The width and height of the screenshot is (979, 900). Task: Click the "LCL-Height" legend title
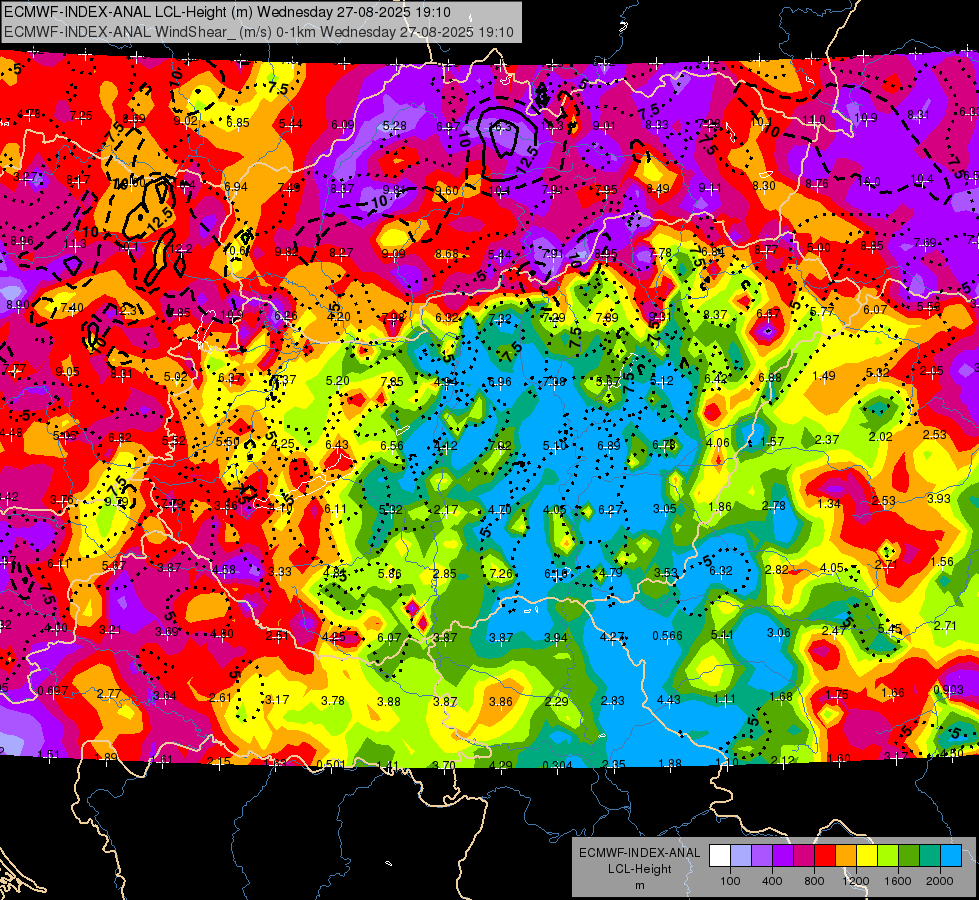pos(639,869)
